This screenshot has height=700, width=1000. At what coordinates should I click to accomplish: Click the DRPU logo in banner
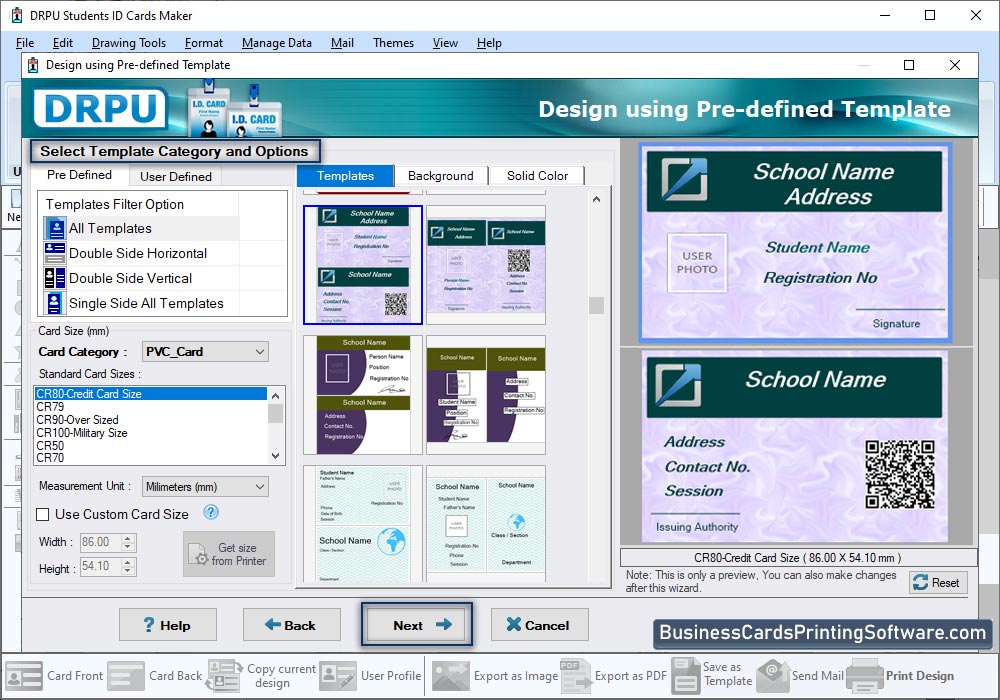[x=101, y=108]
